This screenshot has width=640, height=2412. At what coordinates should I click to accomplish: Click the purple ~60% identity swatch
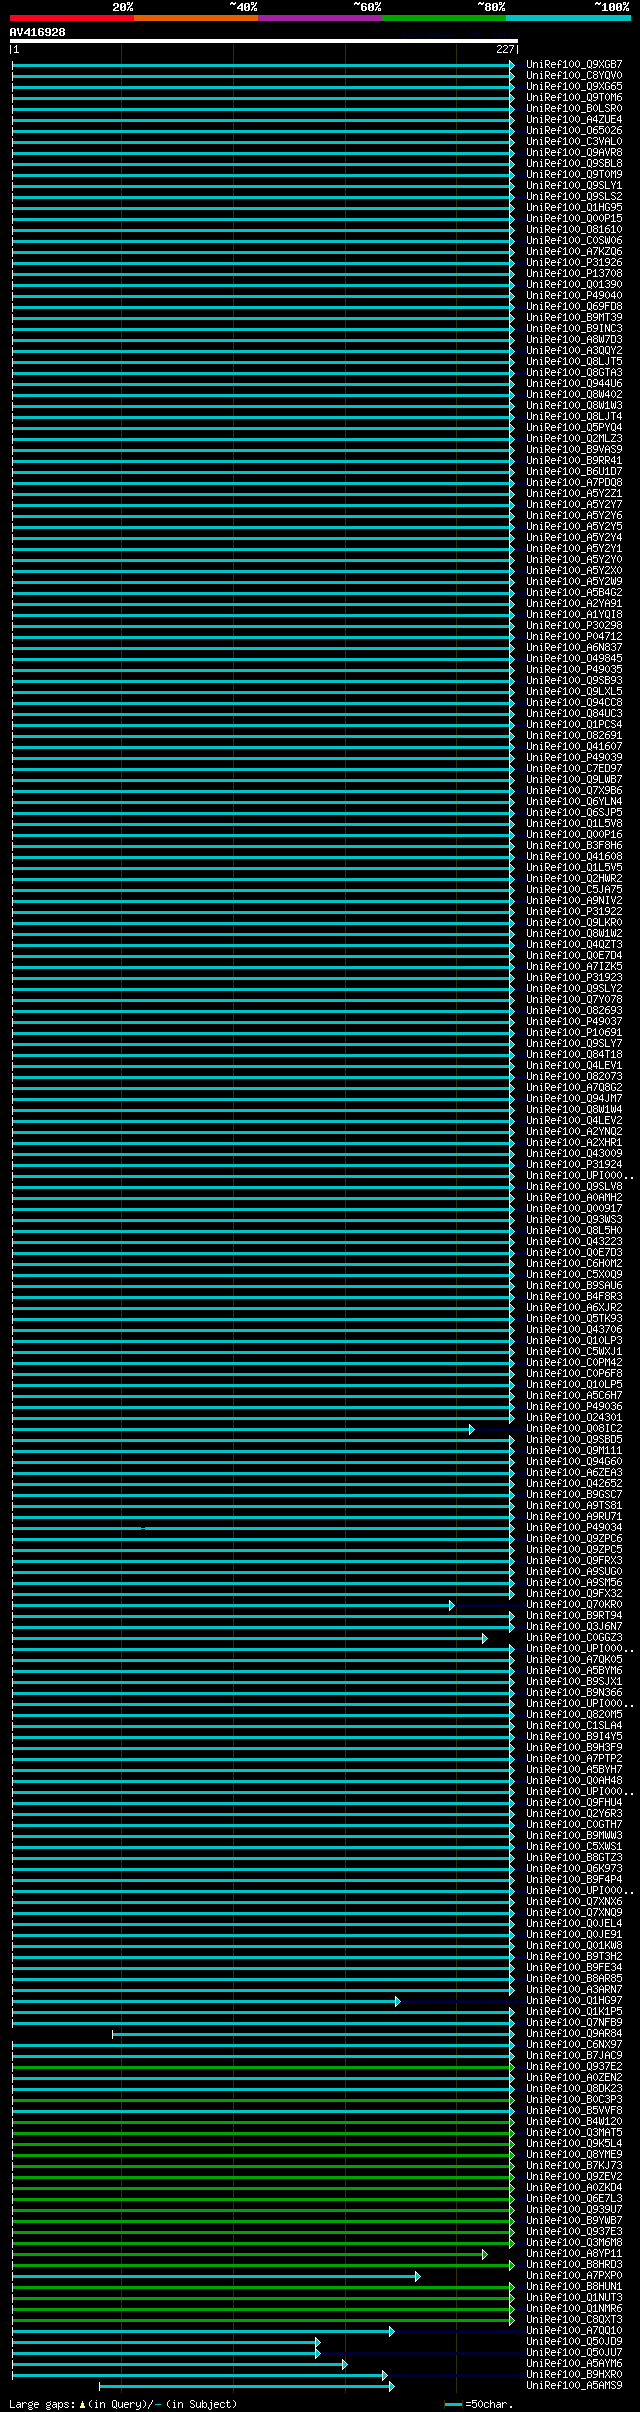[320, 18]
